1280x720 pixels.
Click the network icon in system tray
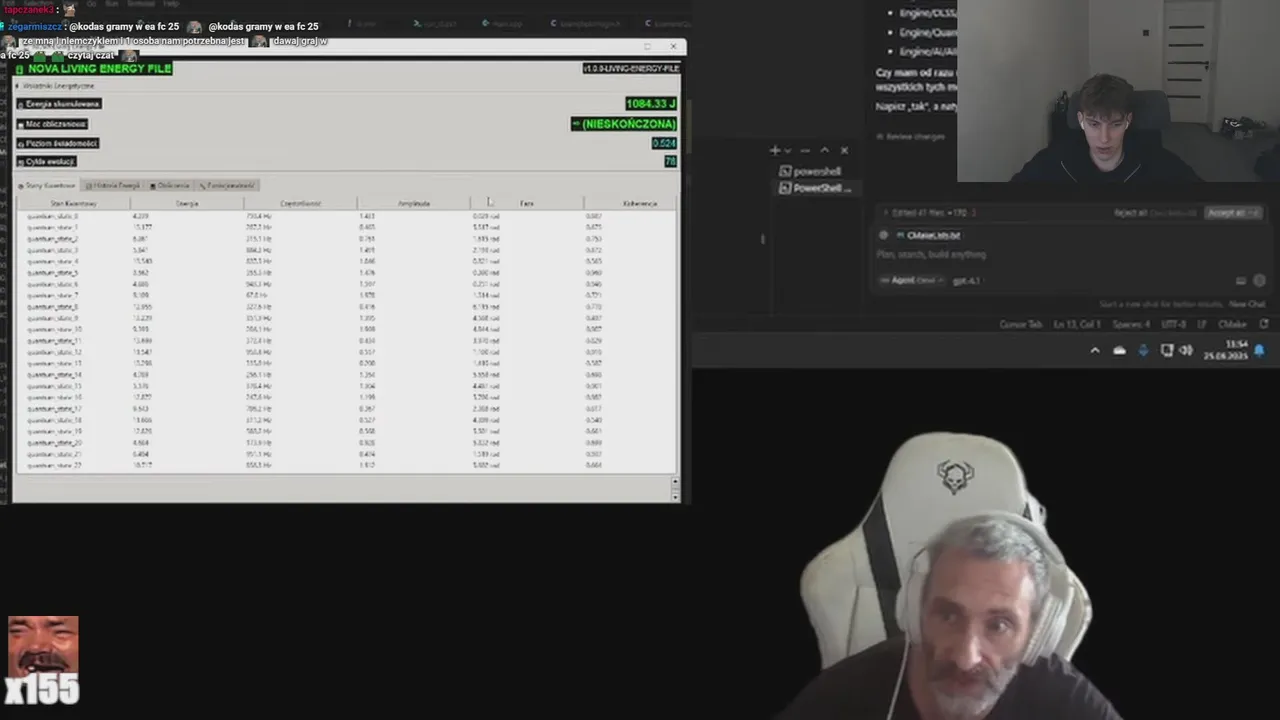[1167, 350]
